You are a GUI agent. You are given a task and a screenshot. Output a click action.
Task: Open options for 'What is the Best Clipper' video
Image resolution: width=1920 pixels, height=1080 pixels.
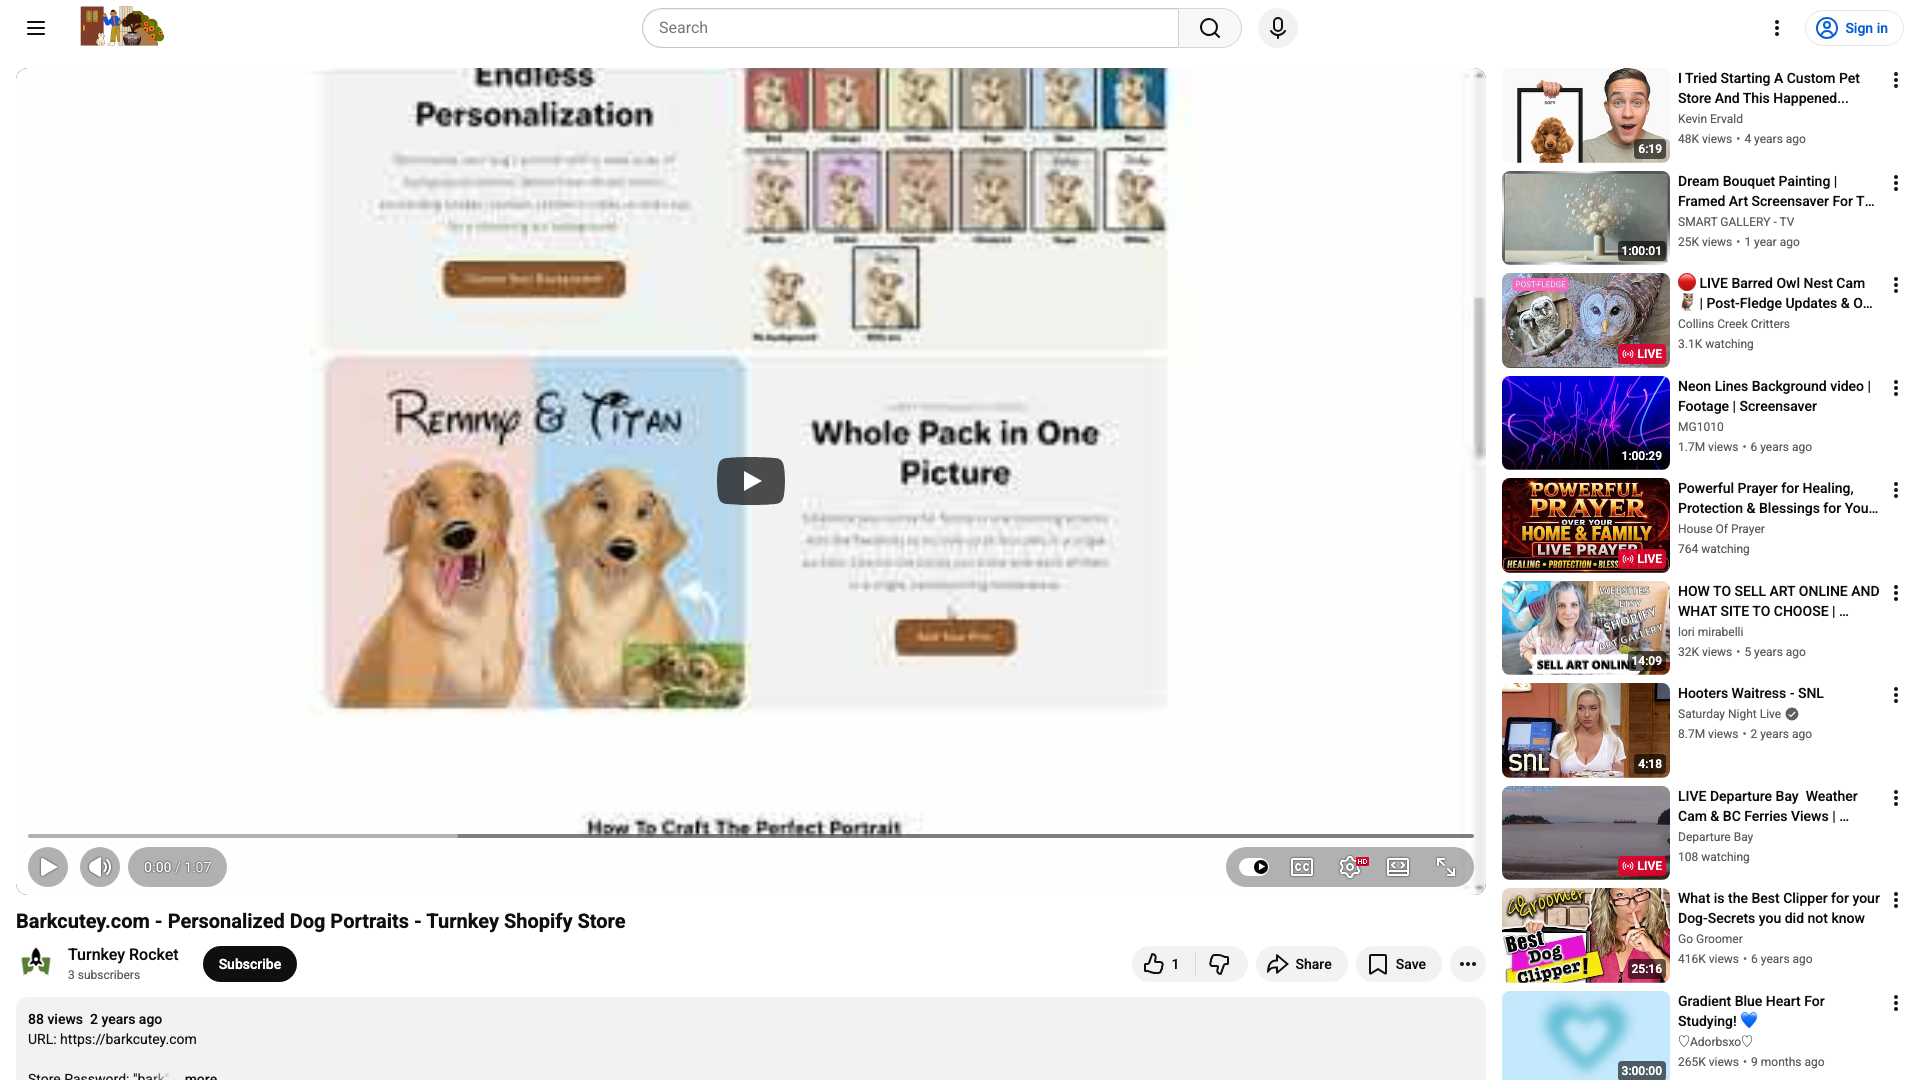tap(1896, 900)
